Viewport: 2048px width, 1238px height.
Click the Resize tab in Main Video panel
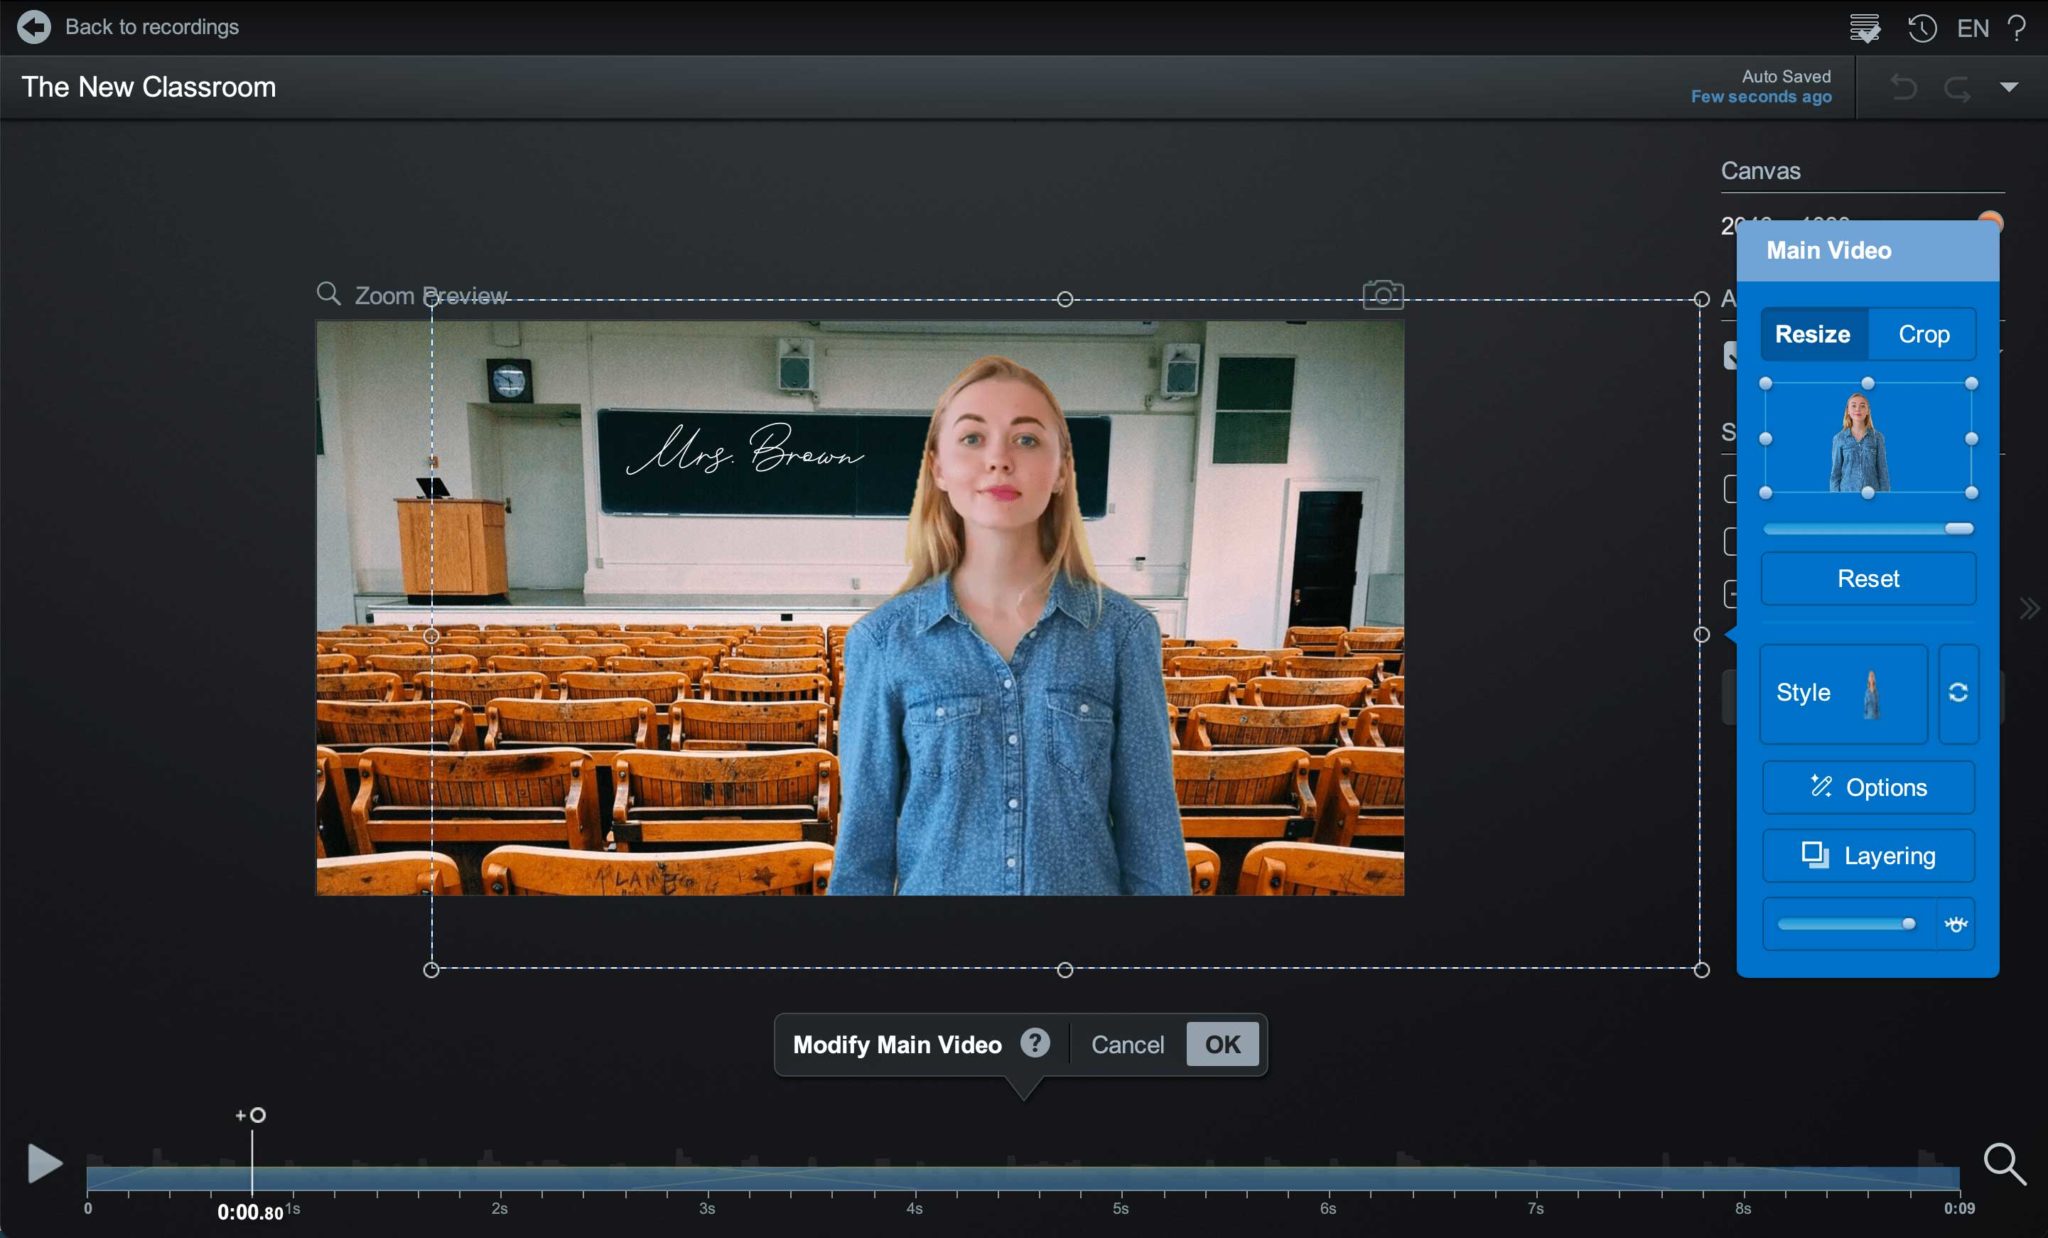pos(1811,334)
